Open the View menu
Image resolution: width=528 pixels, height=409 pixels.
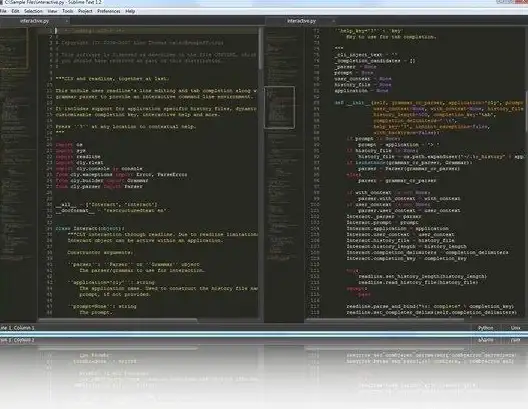coord(52,11)
